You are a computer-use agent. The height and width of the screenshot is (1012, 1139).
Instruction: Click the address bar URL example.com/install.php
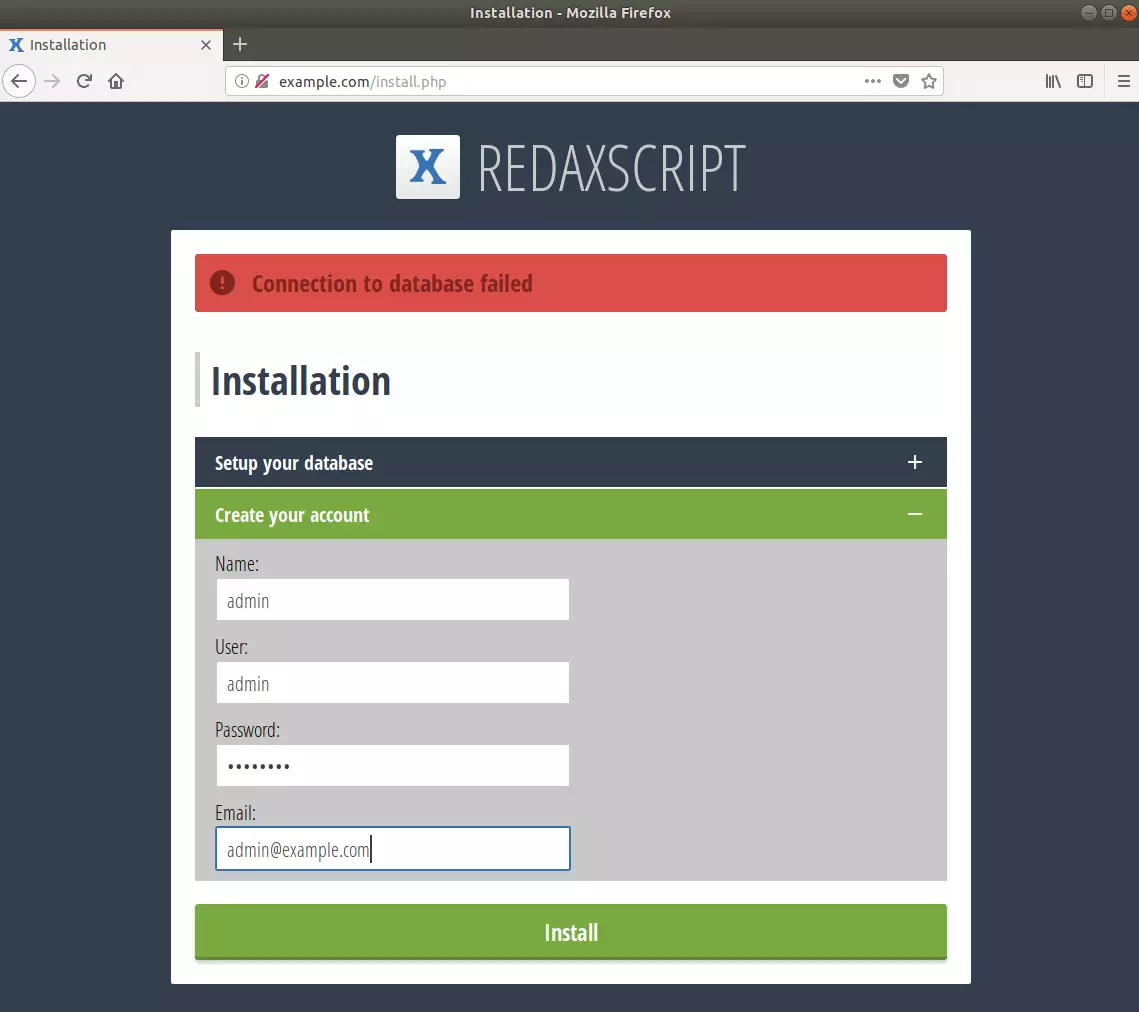362,81
